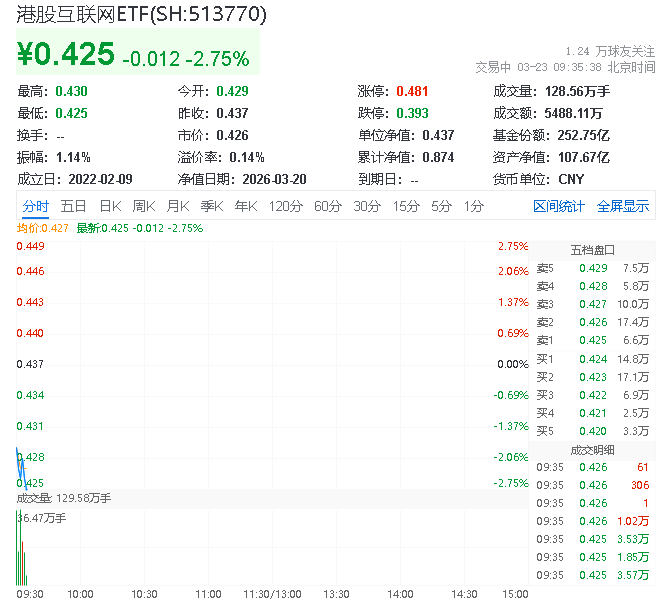Select the 分时 chart tab
This screenshot has height=613, width=656.
click(x=36, y=206)
